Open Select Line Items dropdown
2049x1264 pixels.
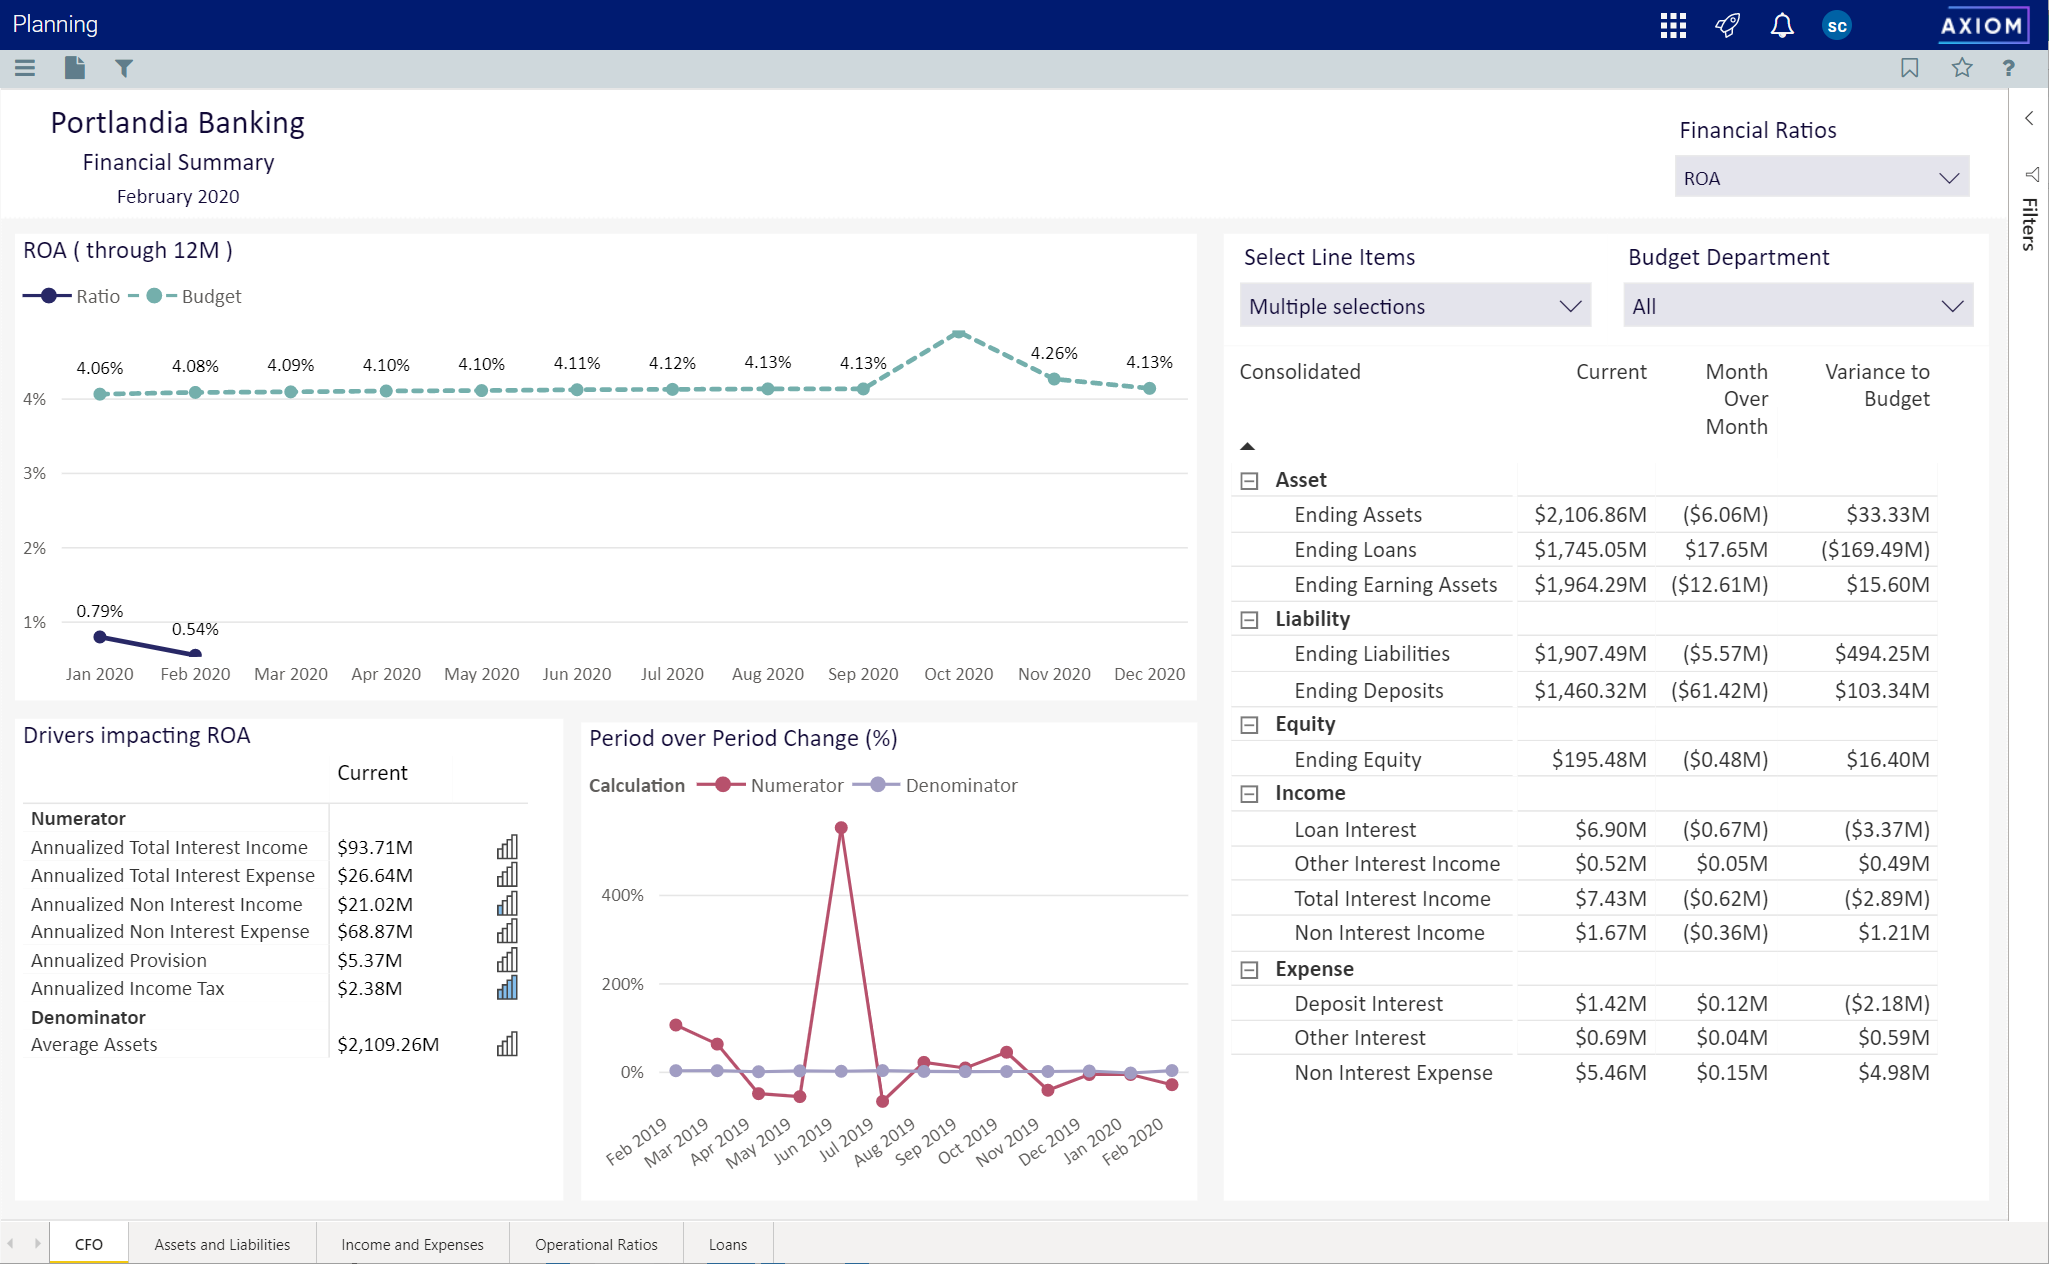pyautogui.click(x=1414, y=306)
